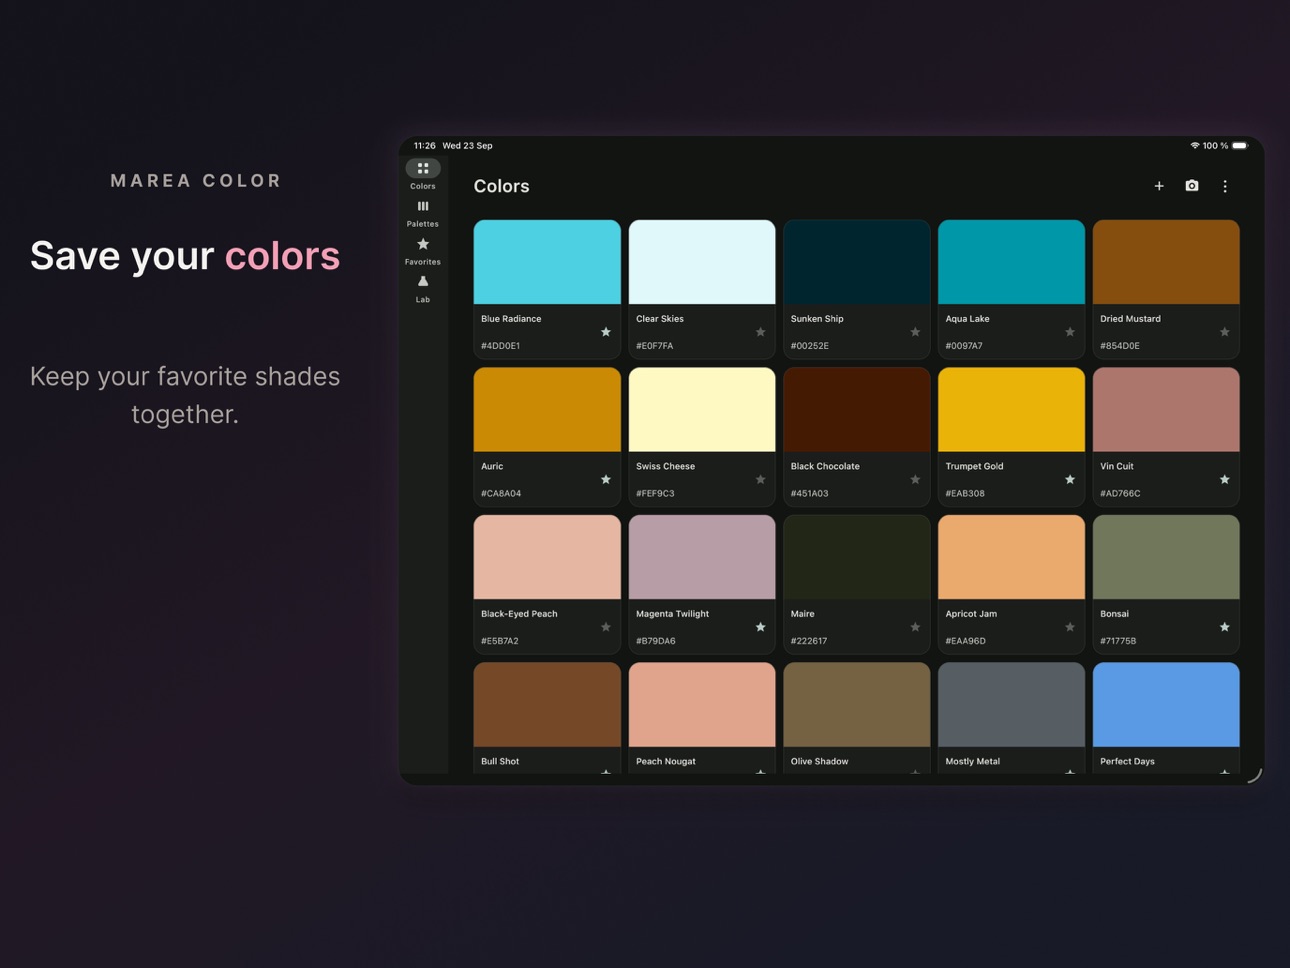Click the battery status icon

(1240, 146)
